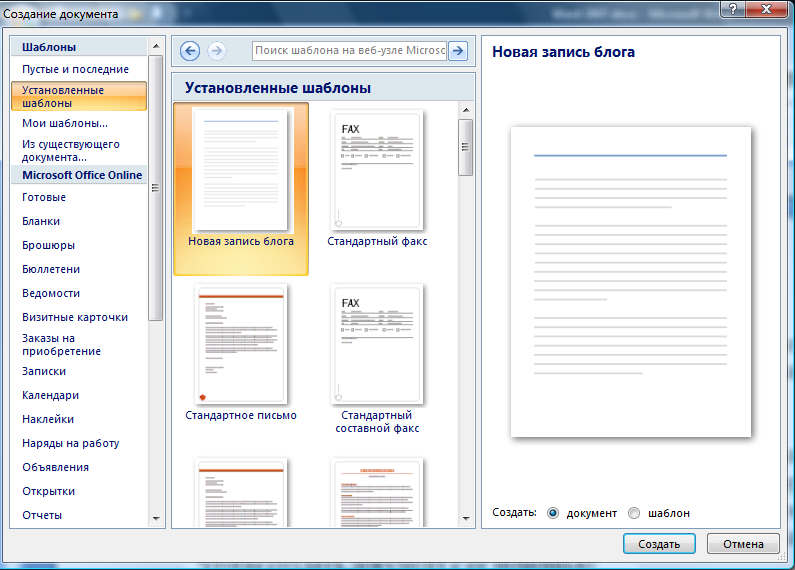Open 'Наклейки' online category
Screen dimensions: 795x570
point(48,419)
